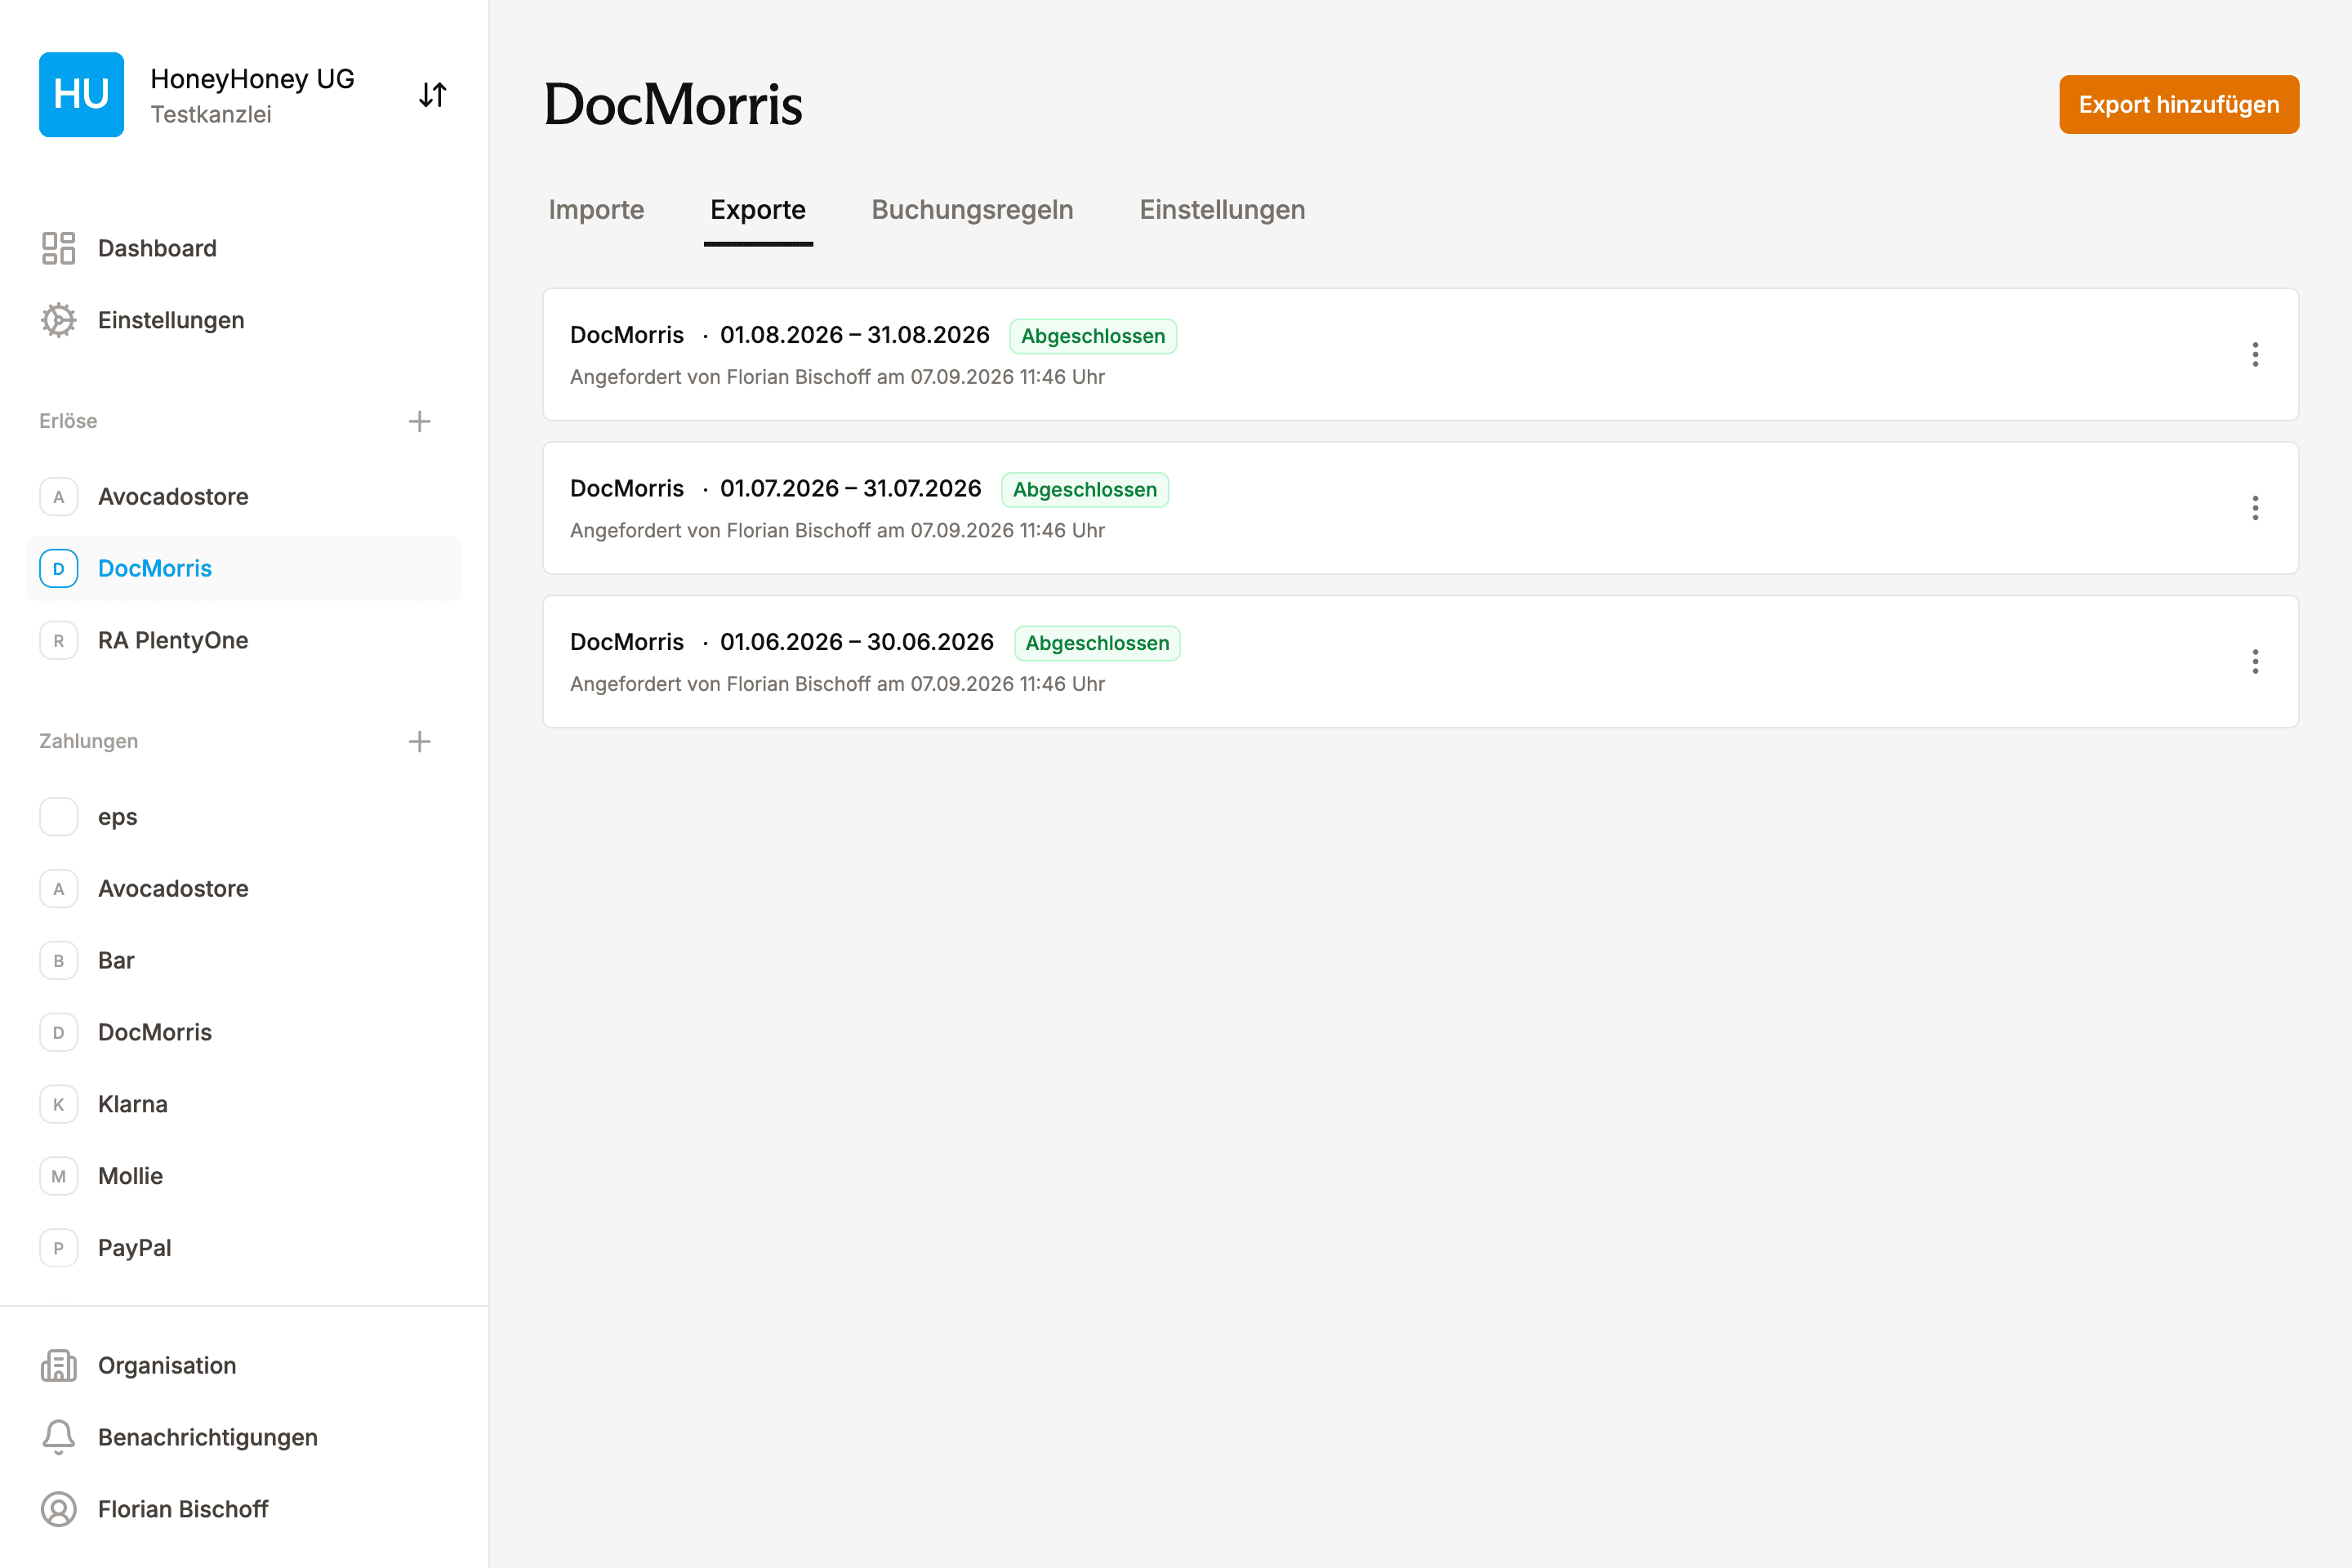Screen dimensions: 2352x1568
Task: Open Dashboard from sidebar
Action: coord(244,248)
